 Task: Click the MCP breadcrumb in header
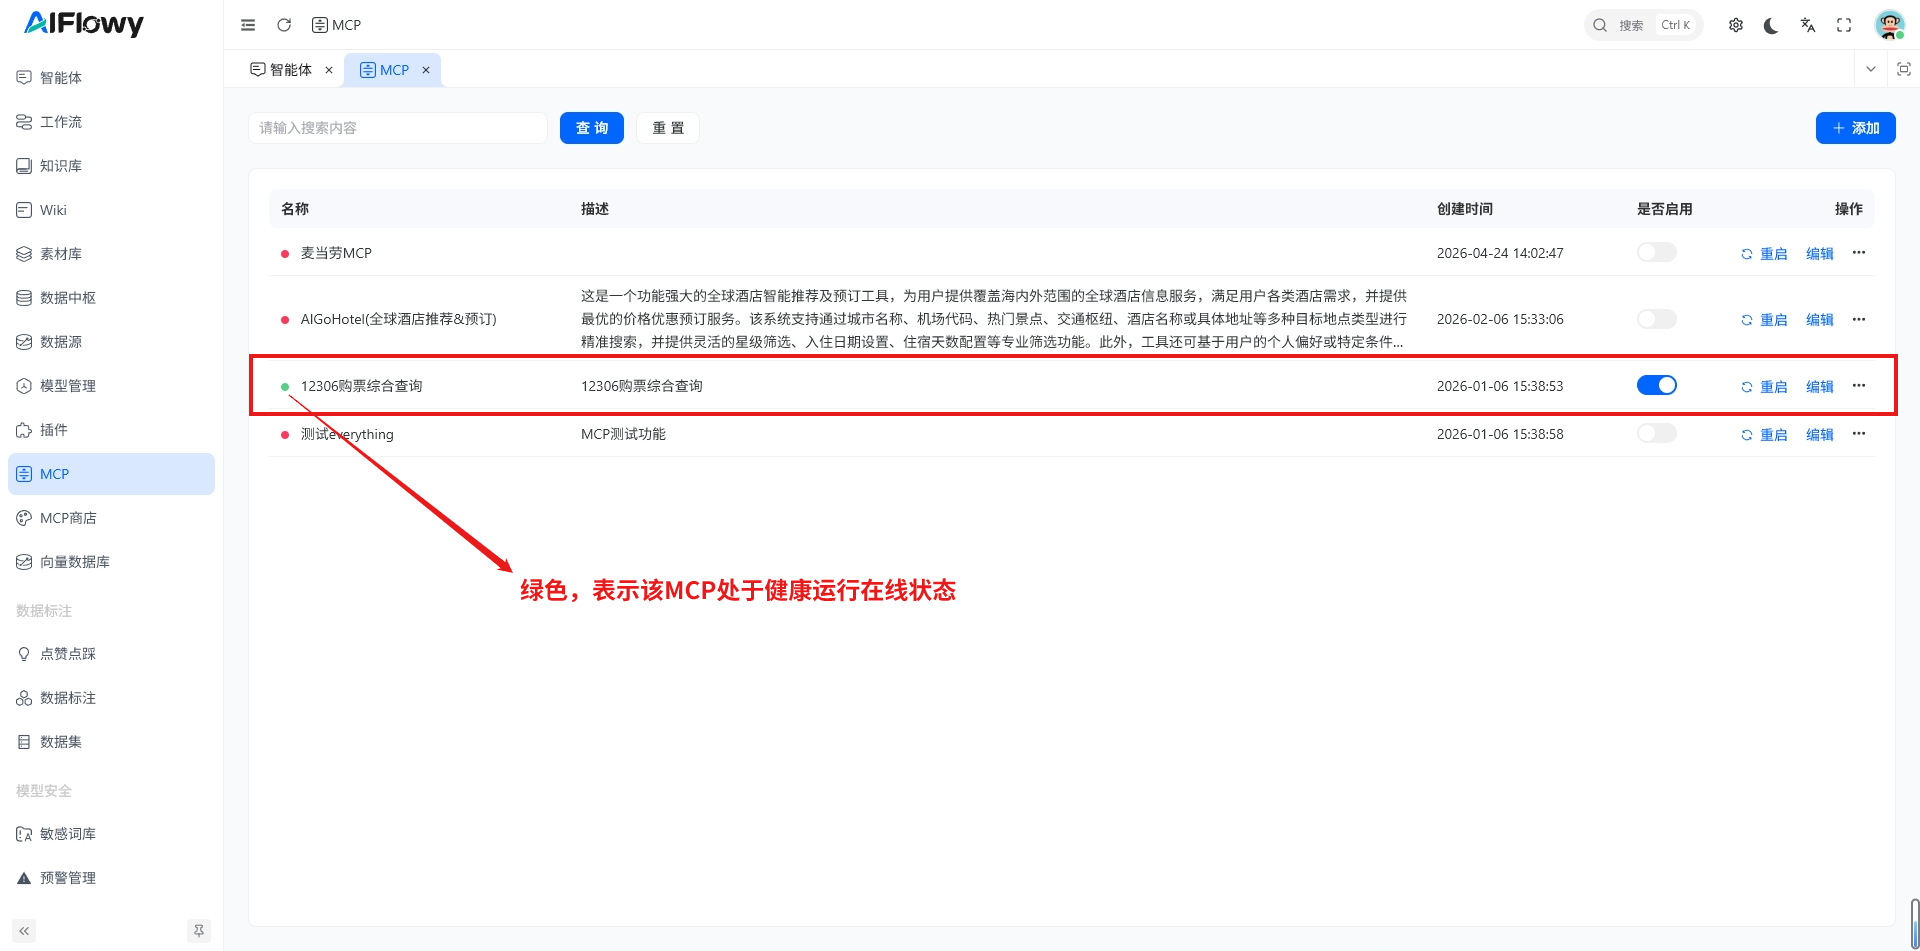(336, 25)
